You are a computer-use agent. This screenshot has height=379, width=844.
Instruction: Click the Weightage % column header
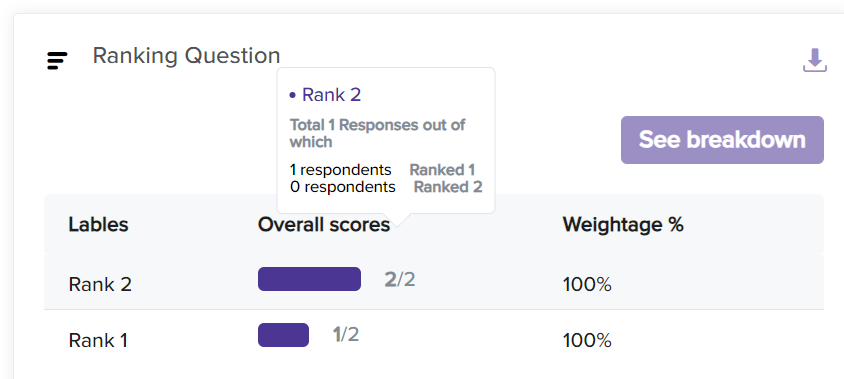(623, 224)
